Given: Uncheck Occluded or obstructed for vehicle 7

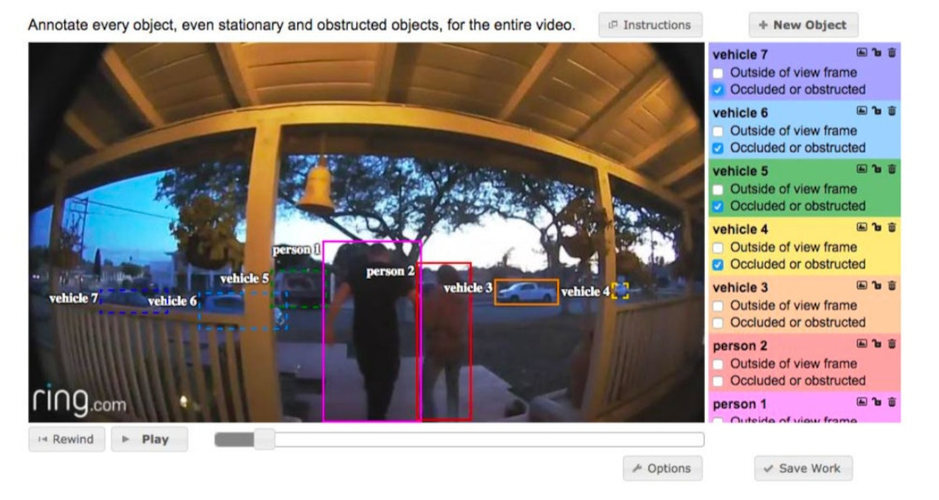Looking at the screenshot, I should point(718,90).
